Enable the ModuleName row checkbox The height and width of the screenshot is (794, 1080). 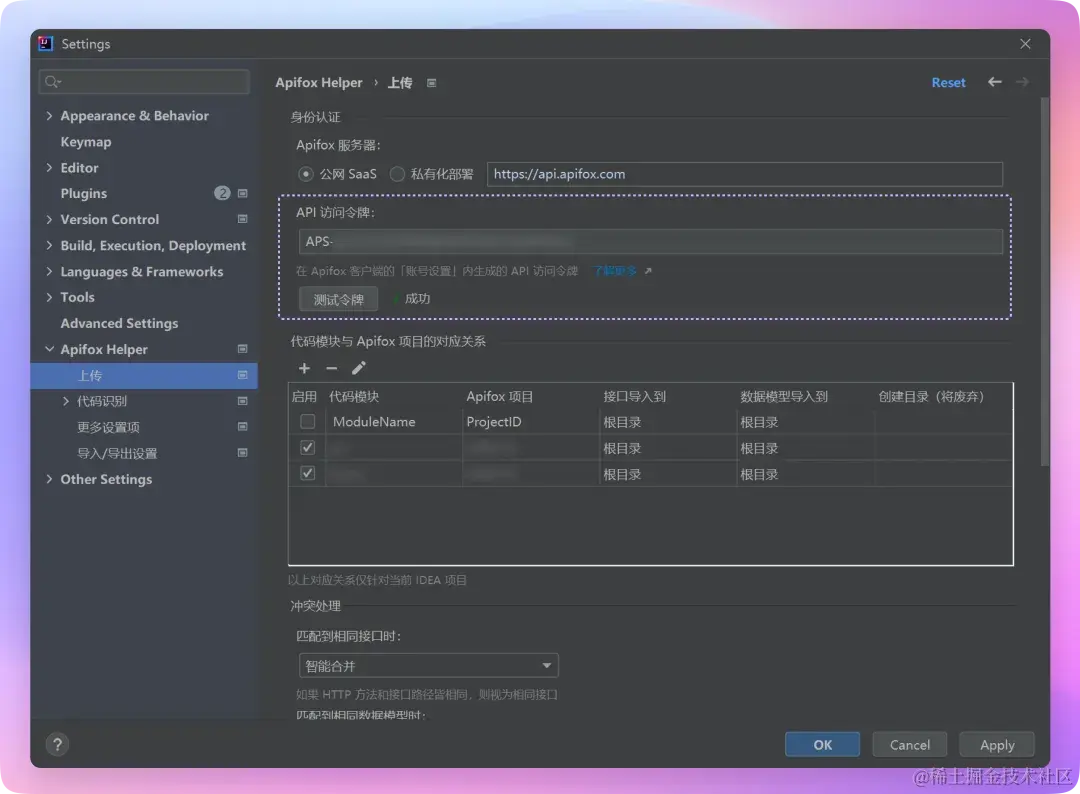(x=308, y=421)
